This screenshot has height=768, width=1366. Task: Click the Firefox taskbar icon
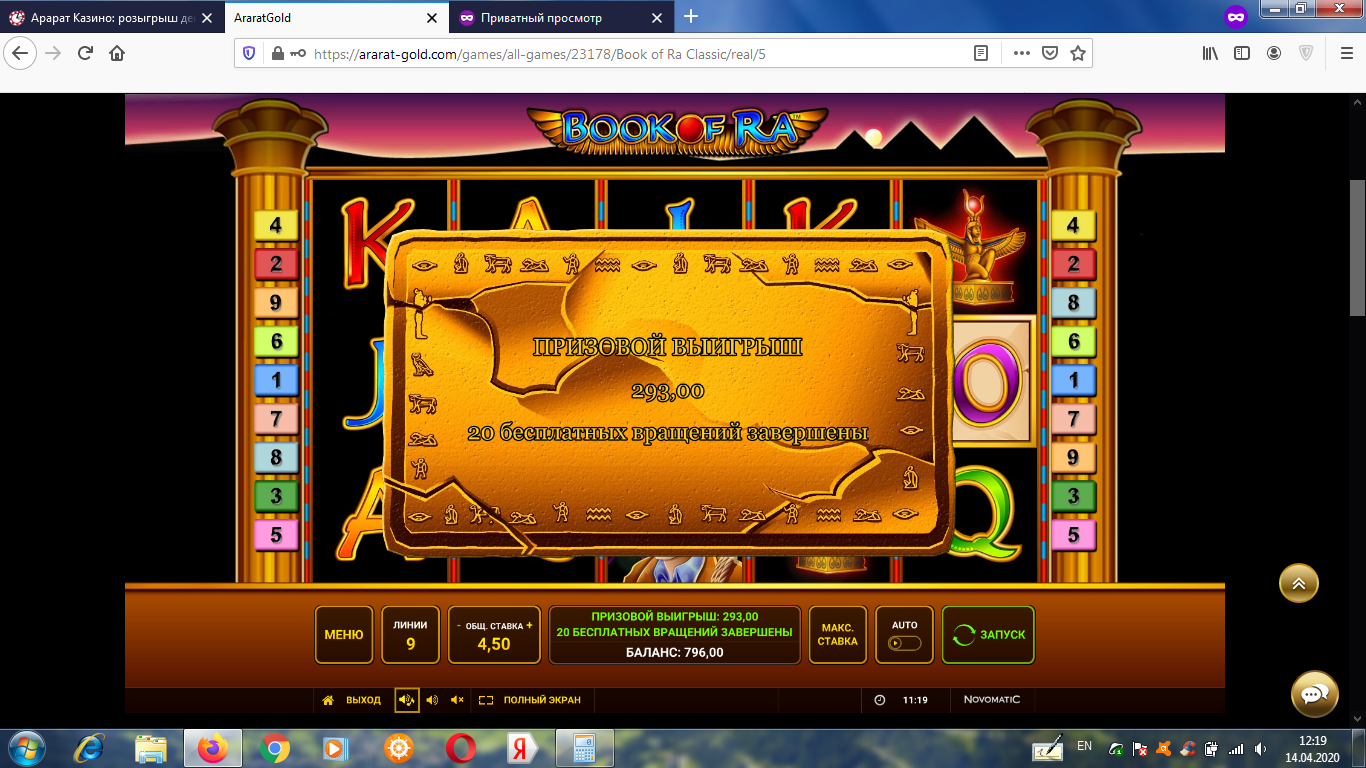213,748
